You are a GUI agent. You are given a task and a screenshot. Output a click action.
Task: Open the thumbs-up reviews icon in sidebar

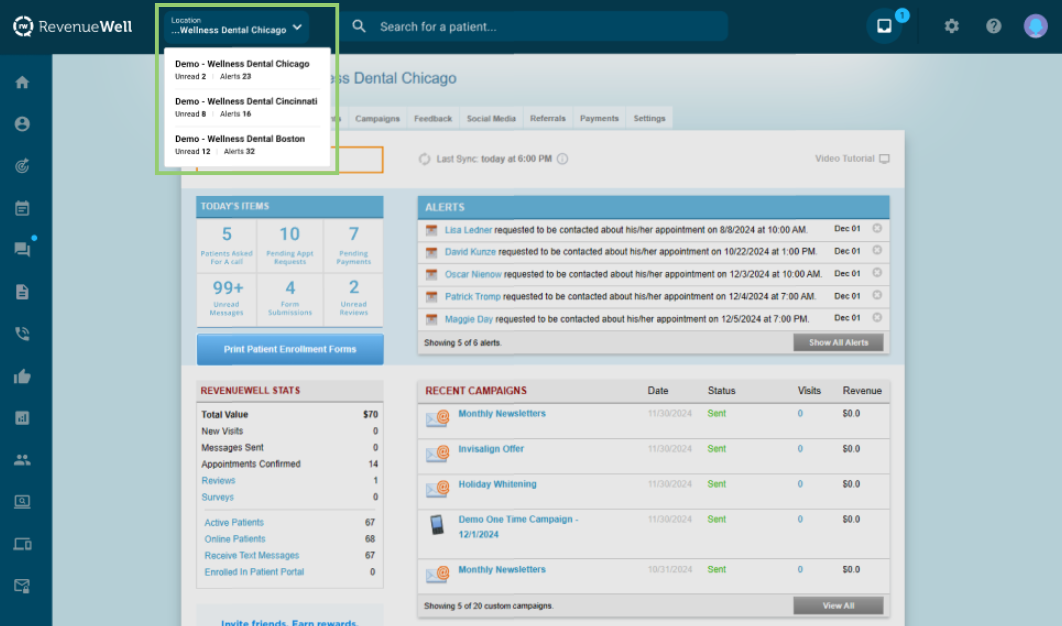[x=22, y=377]
